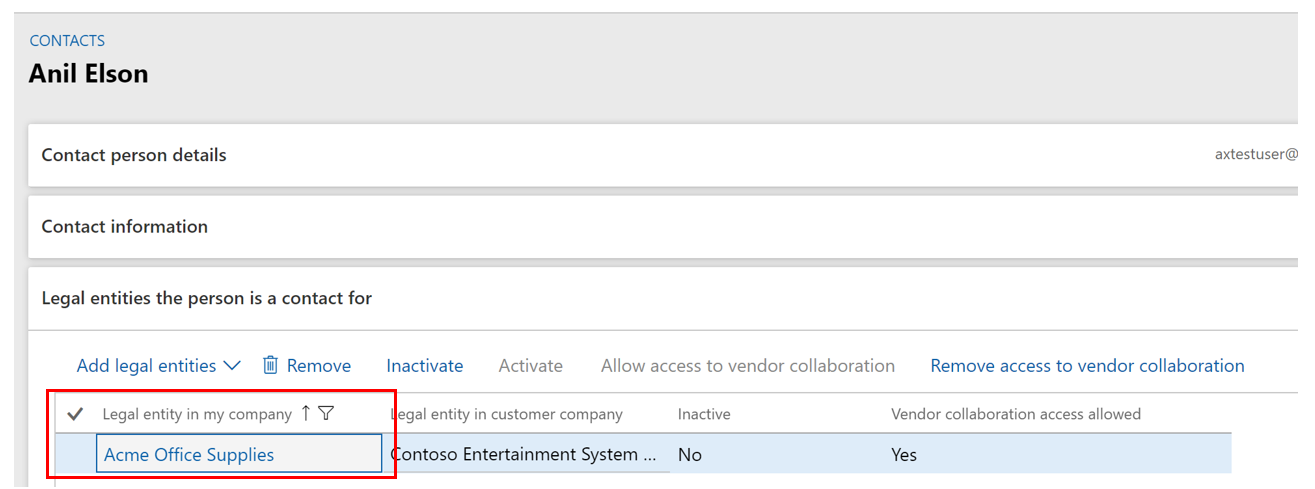Click the Inactive column header
The image size is (1315, 489).
coord(704,414)
